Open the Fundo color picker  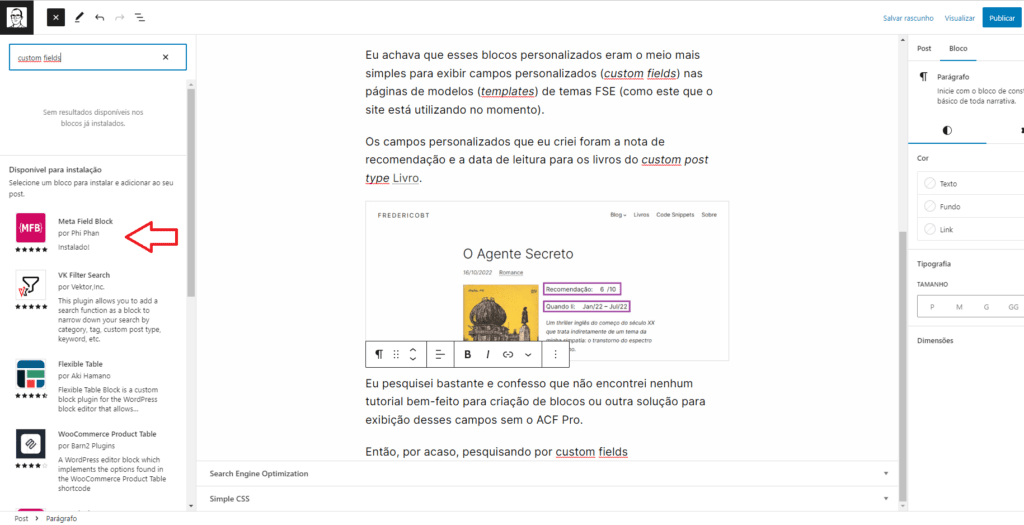click(x=970, y=206)
